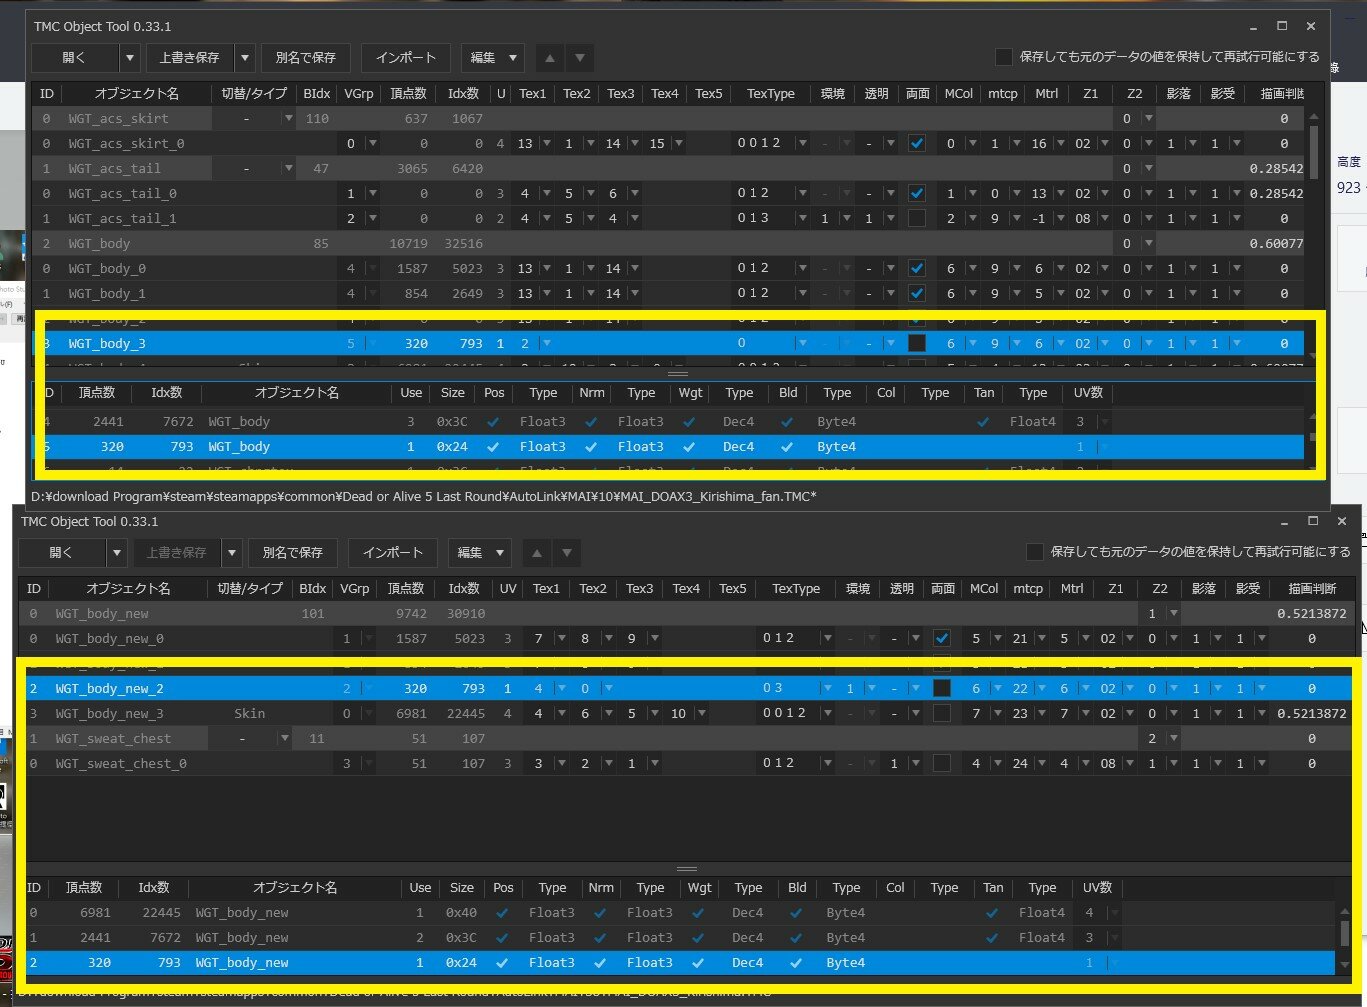
Task: Open UV数 dropdown for 2441-vertex row in upper window
Action: point(1105,422)
